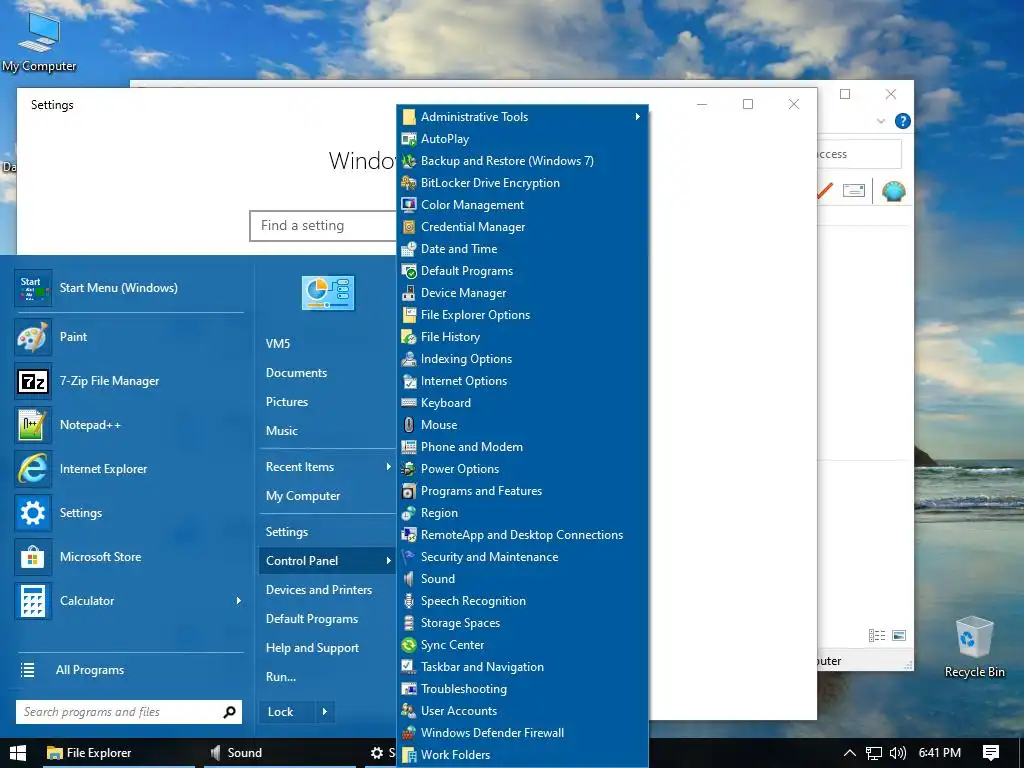The width and height of the screenshot is (1024, 768).
Task: Open the Action Center notifications
Action: (x=991, y=753)
